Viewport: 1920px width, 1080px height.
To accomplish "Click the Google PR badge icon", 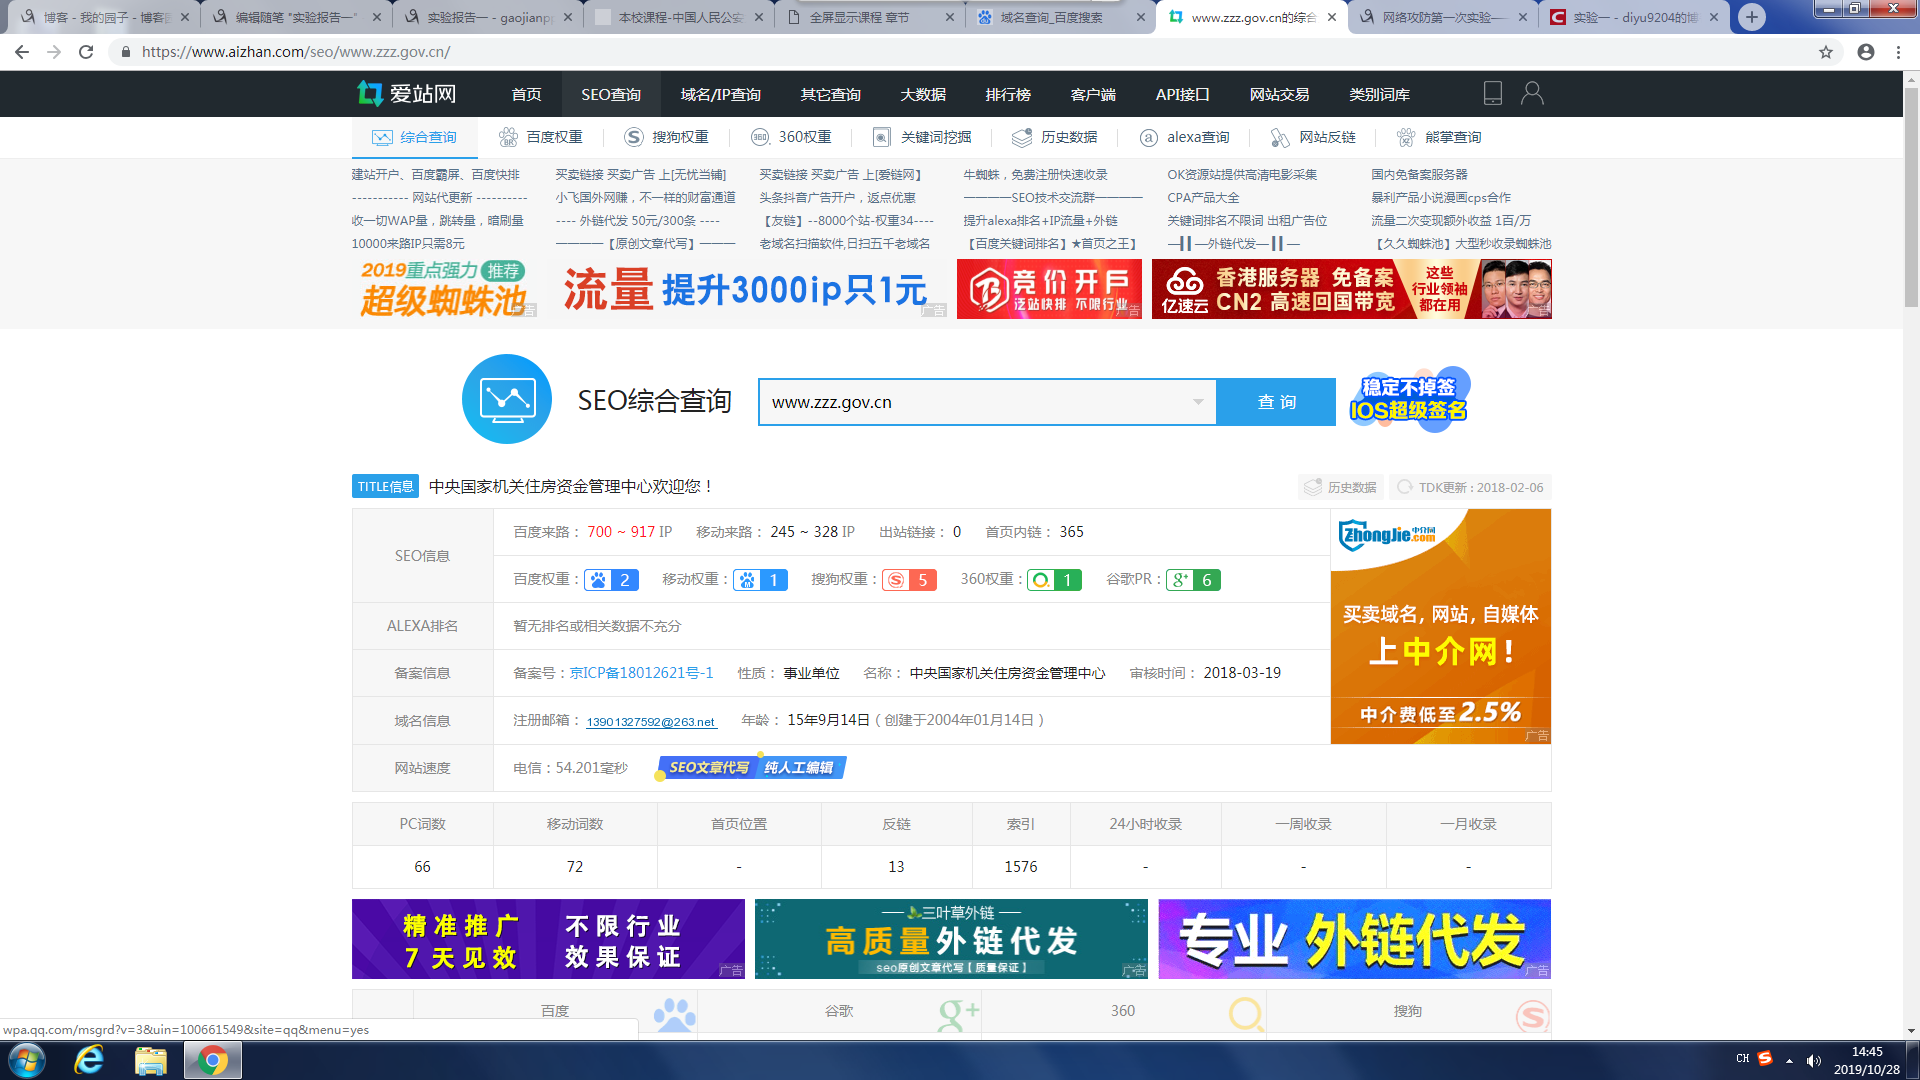I will (x=1181, y=580).
